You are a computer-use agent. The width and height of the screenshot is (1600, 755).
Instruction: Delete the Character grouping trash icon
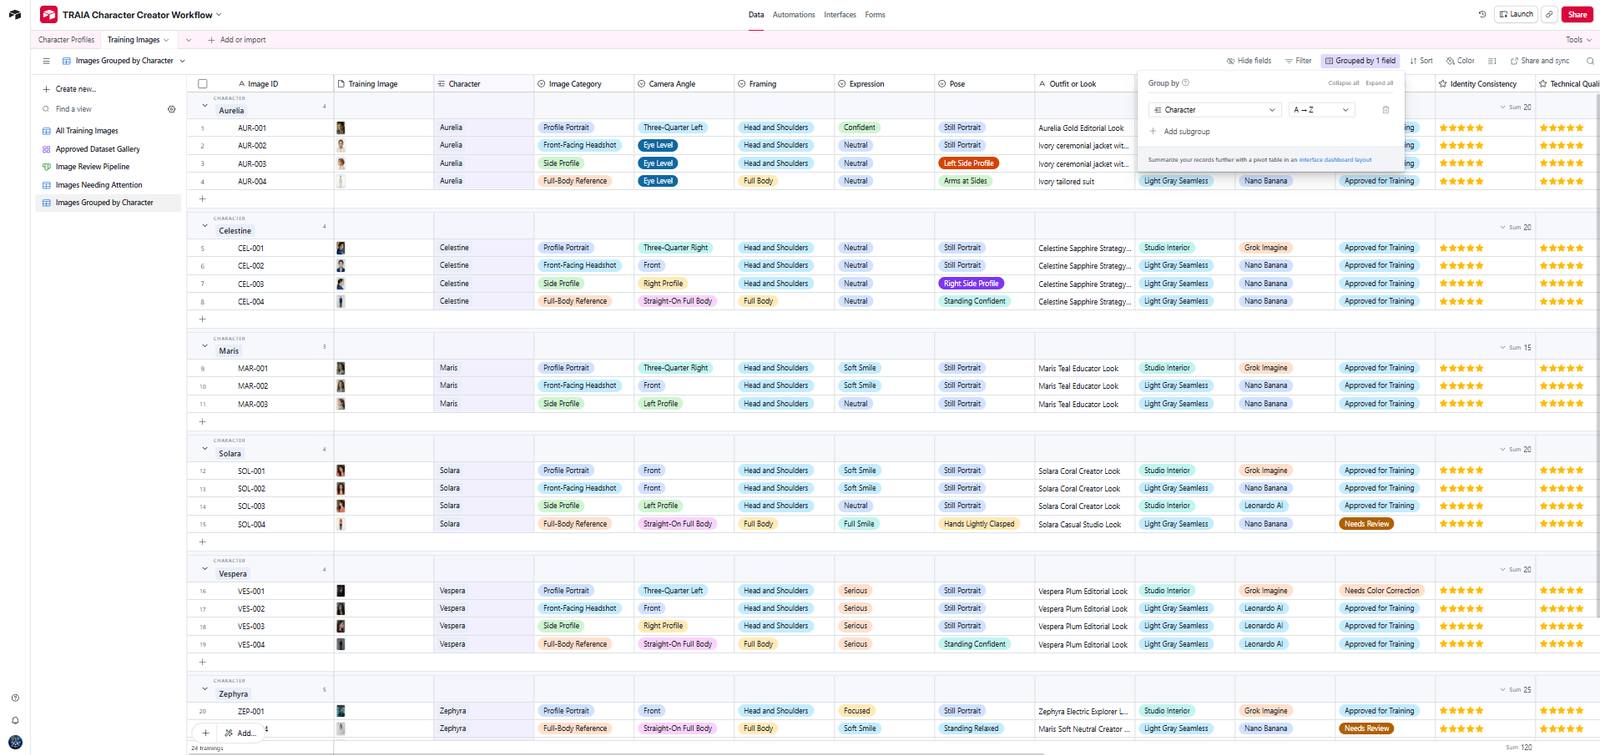pyautogui.click(x=1386, y=110)
